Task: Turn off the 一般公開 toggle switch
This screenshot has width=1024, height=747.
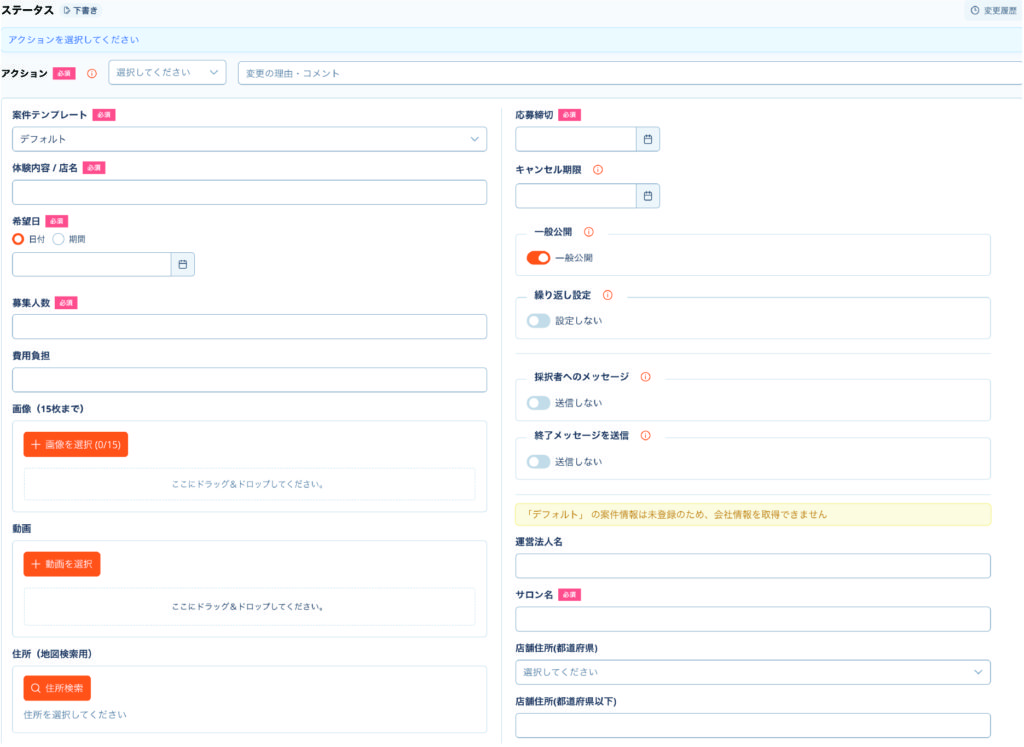Action: (538, 258)
